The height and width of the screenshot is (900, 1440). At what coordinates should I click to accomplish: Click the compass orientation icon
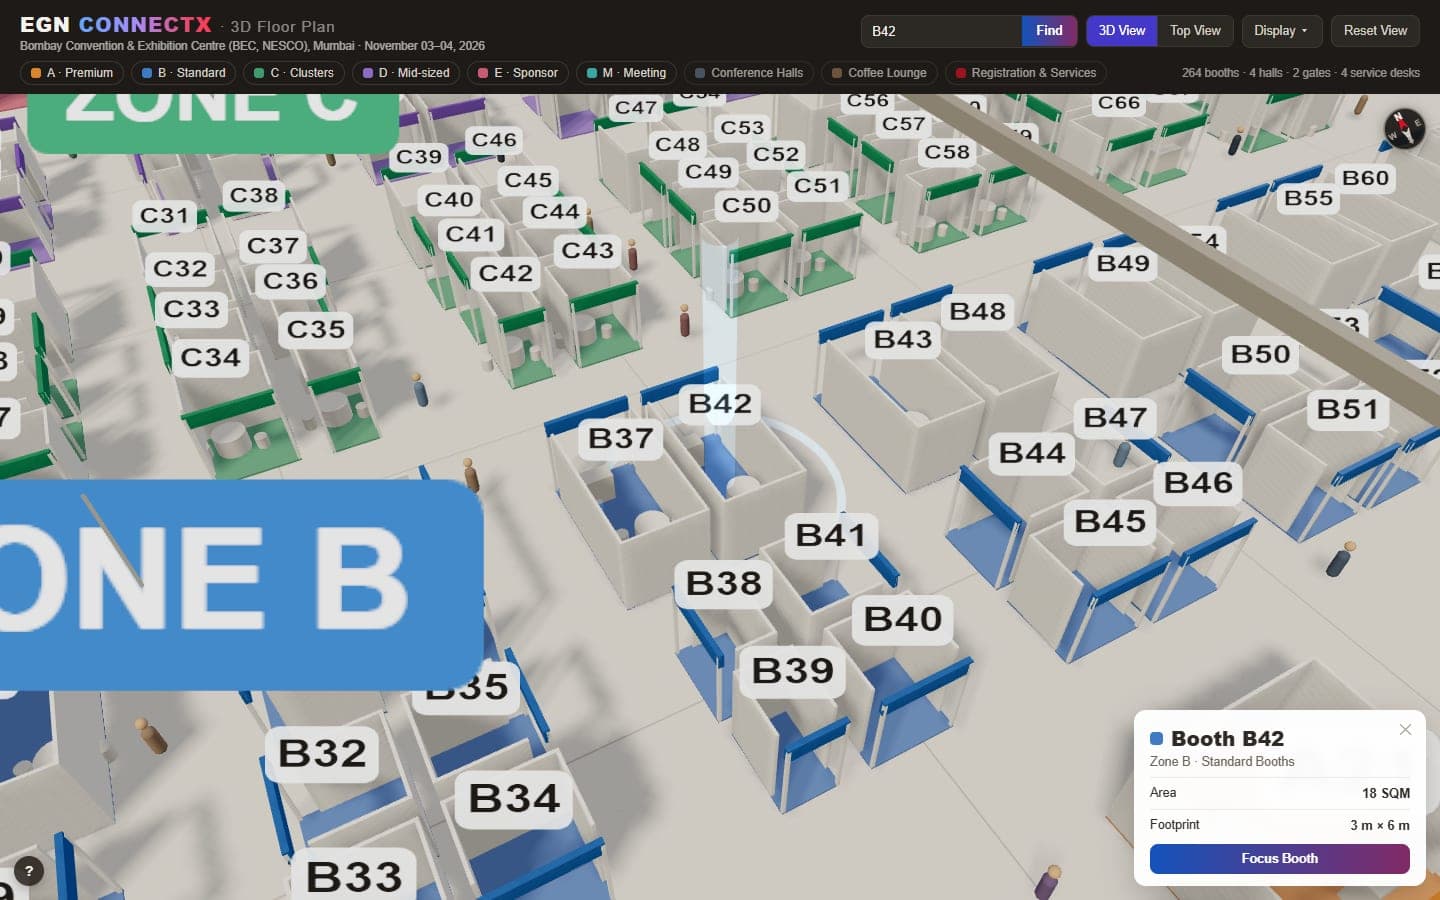click(1404, 129)
